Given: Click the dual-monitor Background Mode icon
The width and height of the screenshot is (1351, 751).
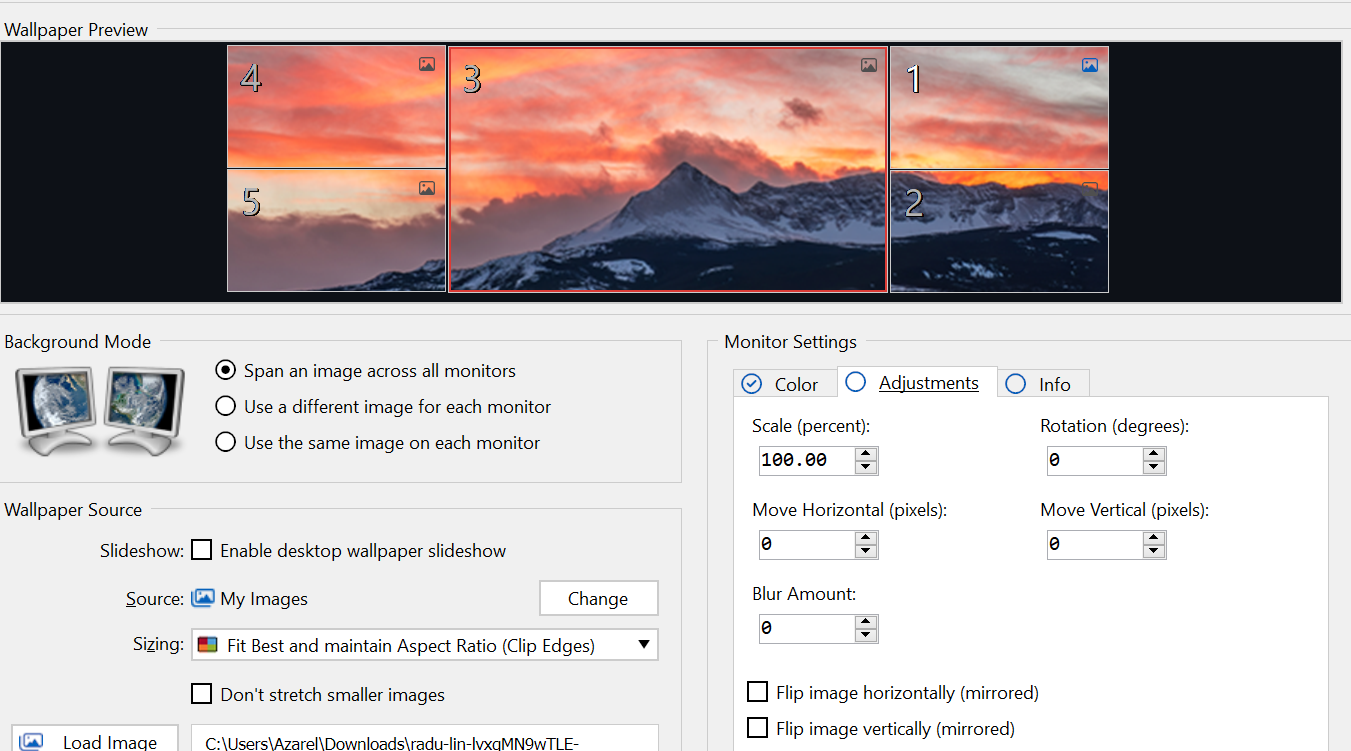Looking at the screenshot, I should coord(100,410).
